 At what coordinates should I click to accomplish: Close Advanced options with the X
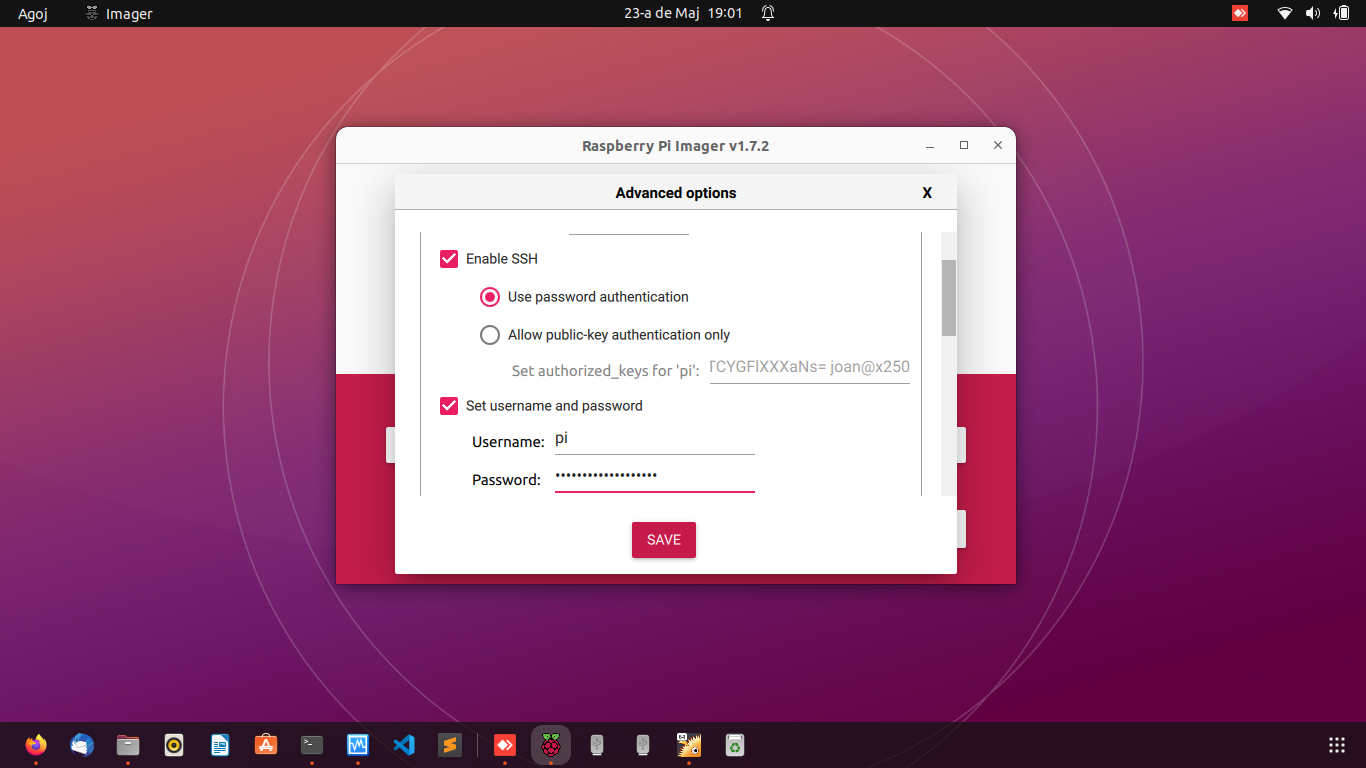tap(927, 193)
